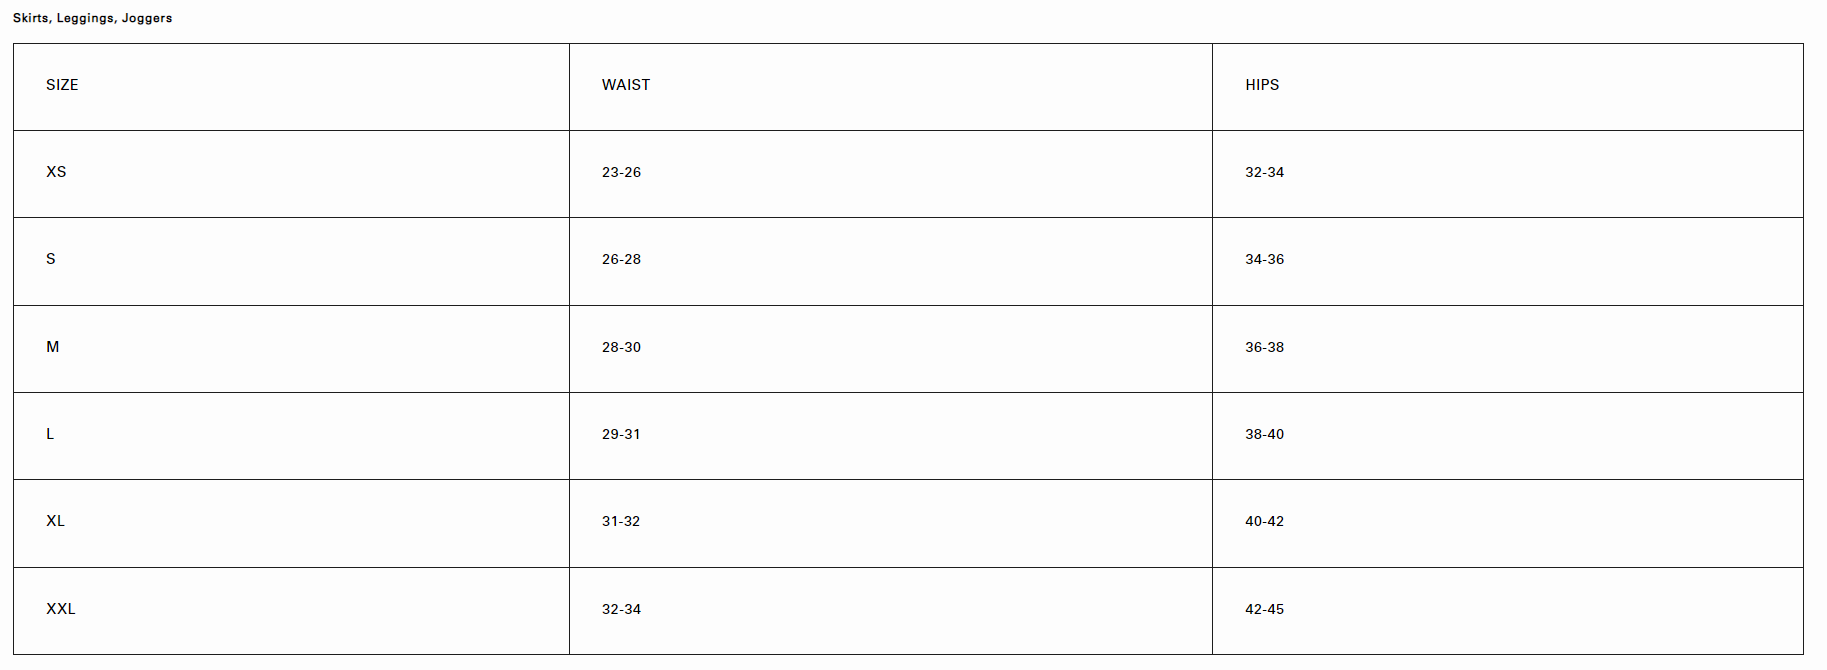Viewport: 1827px width, 670px height.
Task: Click the 29-31 waist value
Action: [x=621, y=434]
